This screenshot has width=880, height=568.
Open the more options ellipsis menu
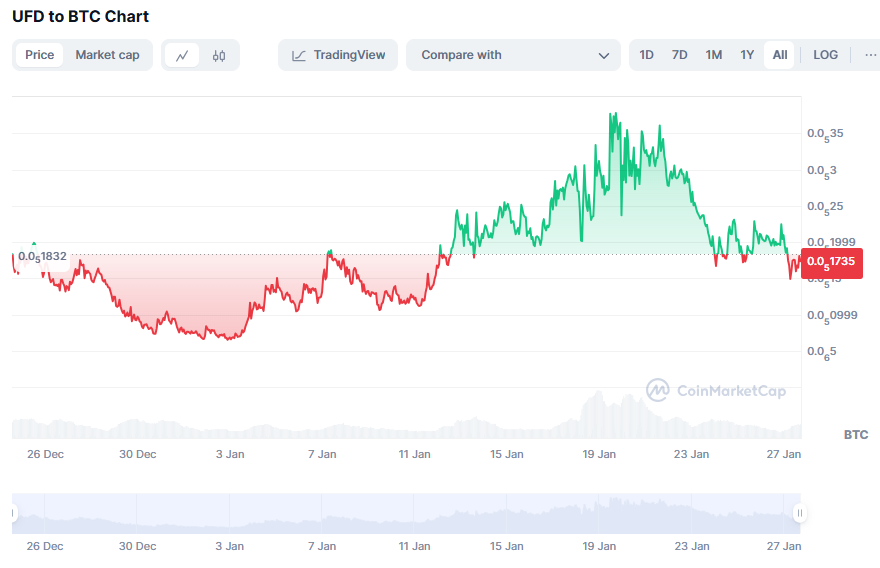point(870,55)
